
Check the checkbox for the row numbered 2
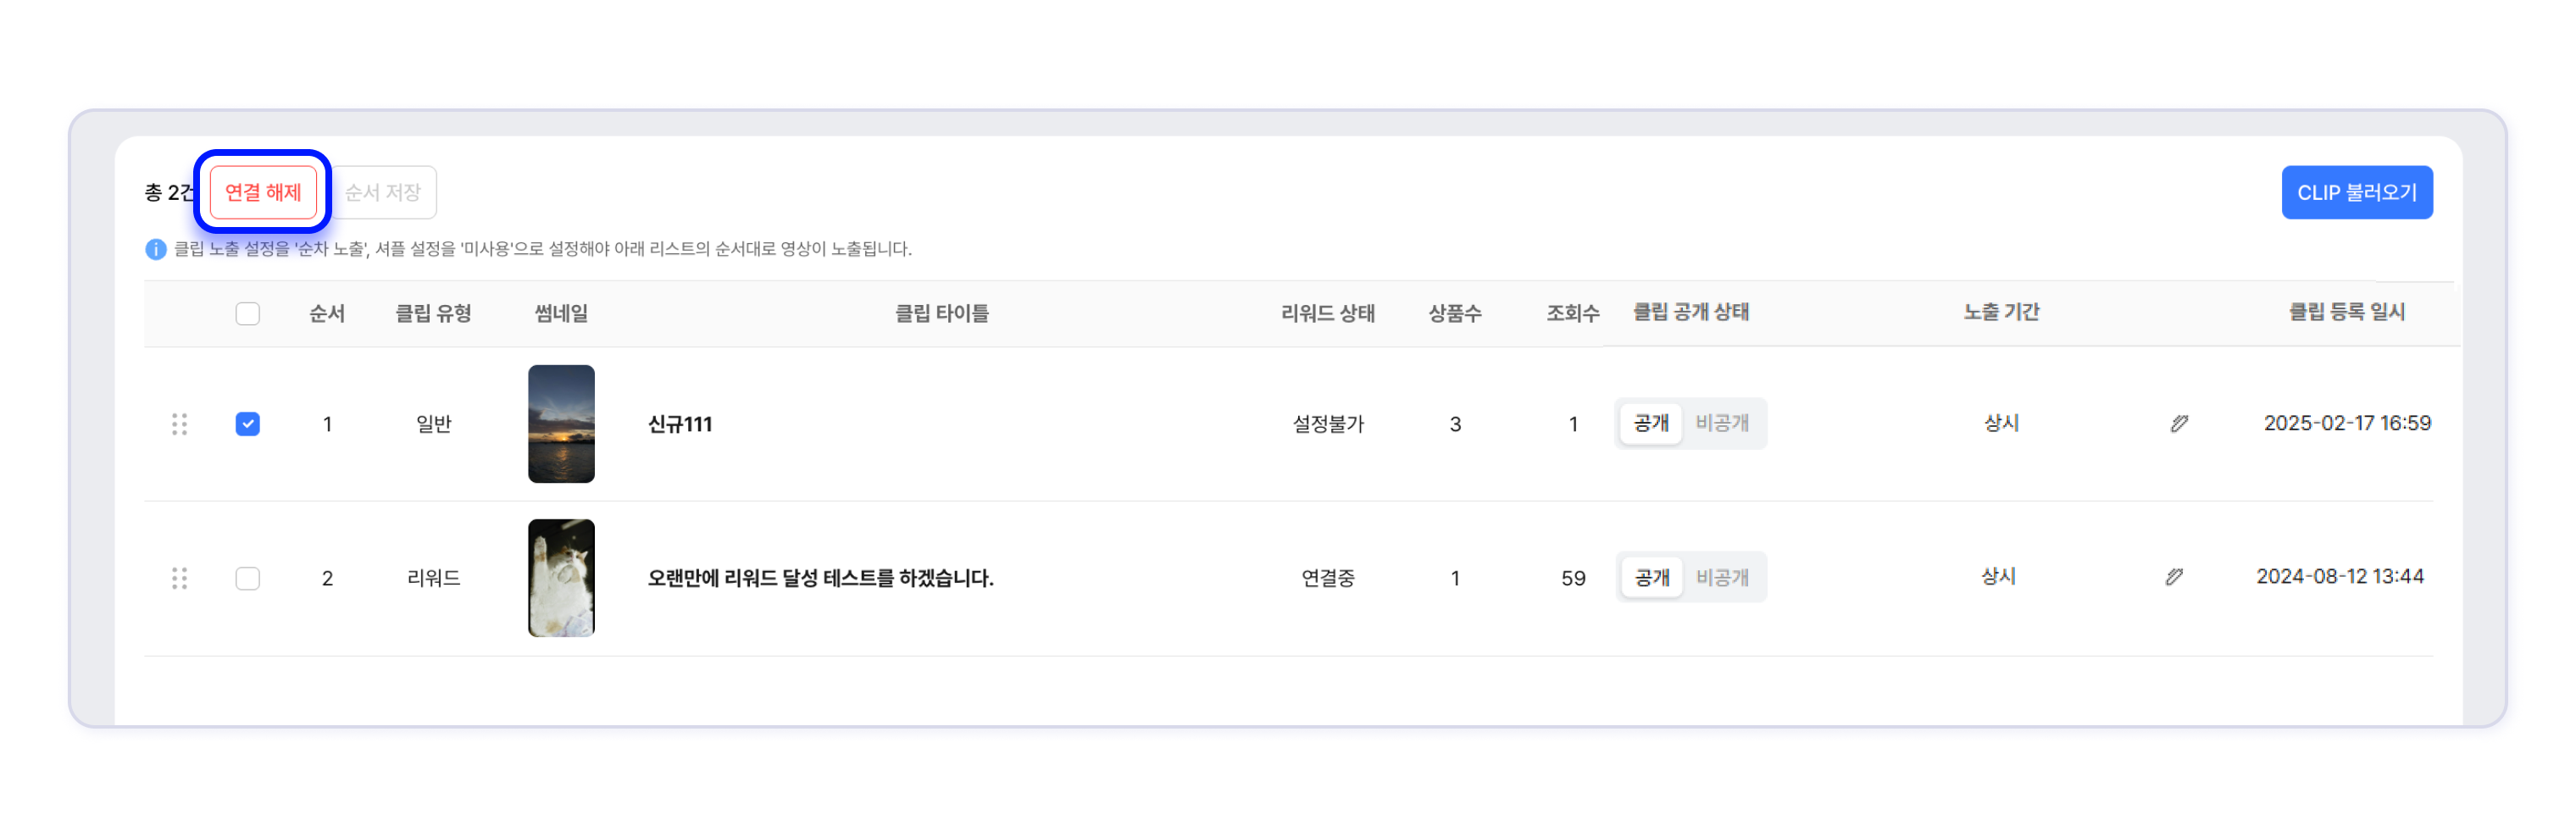pos(247,578)
